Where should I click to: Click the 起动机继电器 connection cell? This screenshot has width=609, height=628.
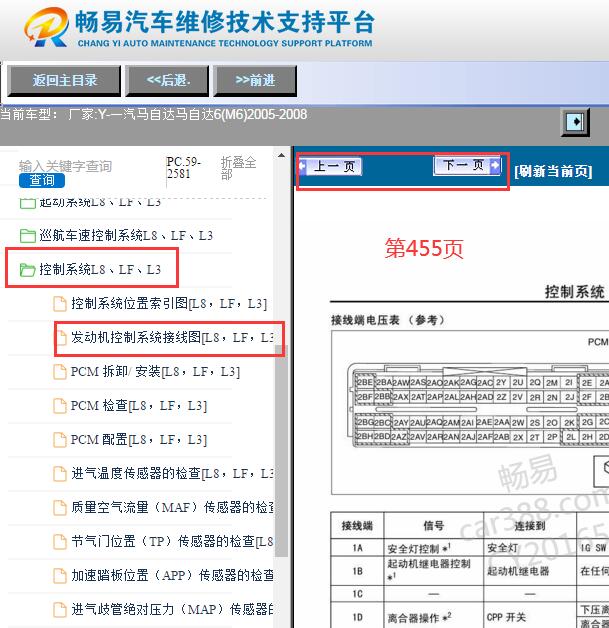(530, 571)
